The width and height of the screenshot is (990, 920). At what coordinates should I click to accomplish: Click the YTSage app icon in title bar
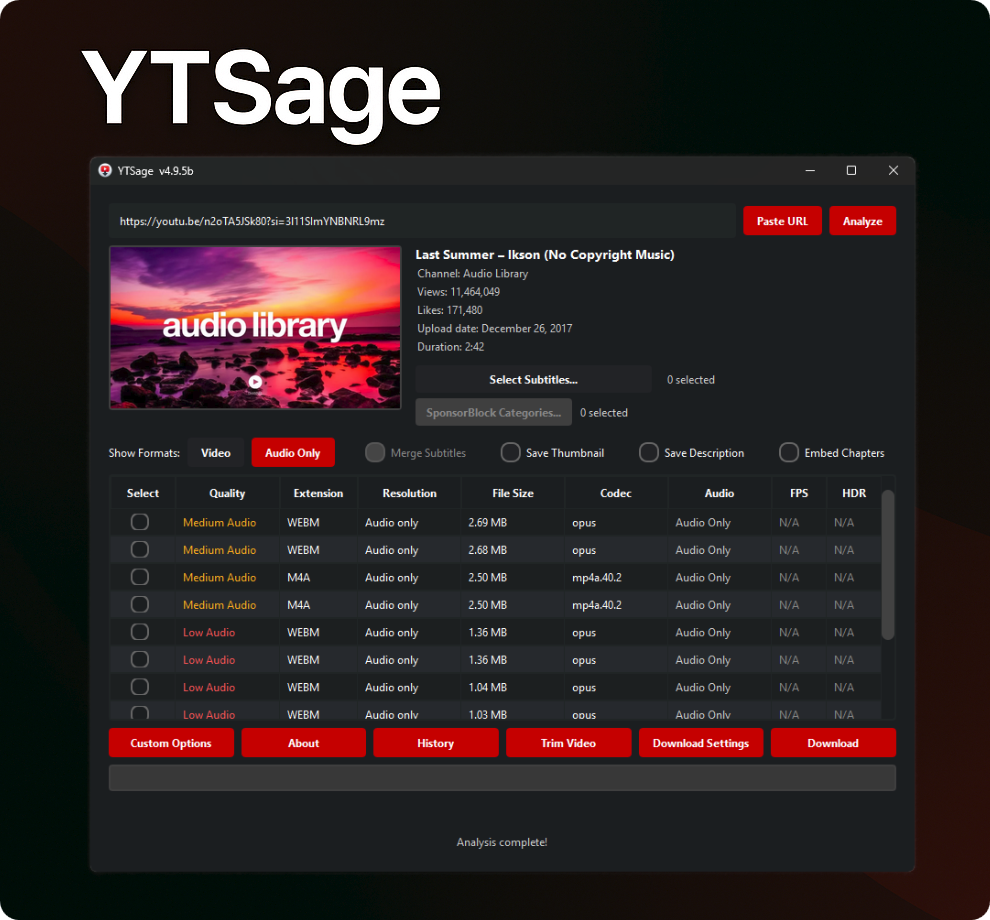[105, 170]
